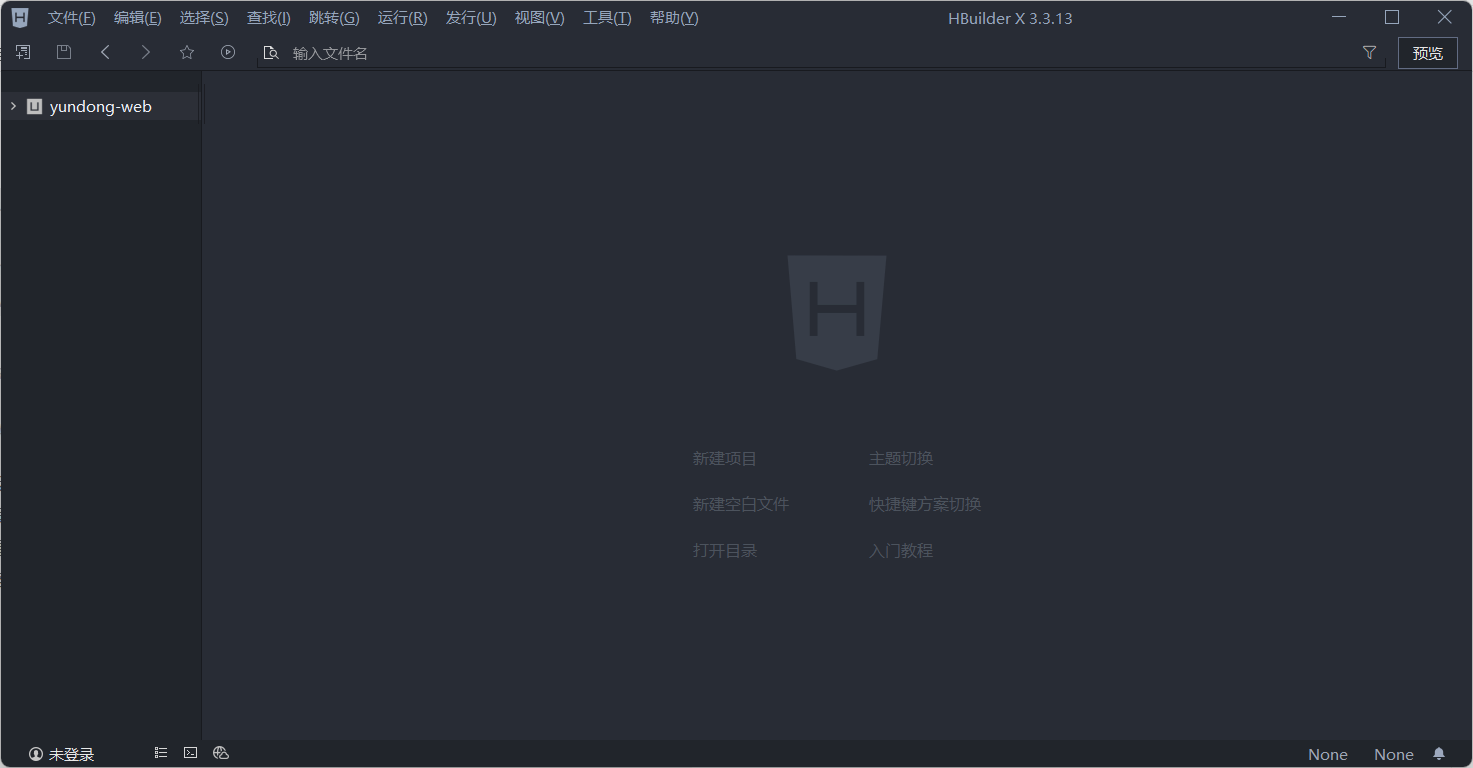Click the new file icon in the toolbar
Viewport: 1473px width, 768px height.
22,52
